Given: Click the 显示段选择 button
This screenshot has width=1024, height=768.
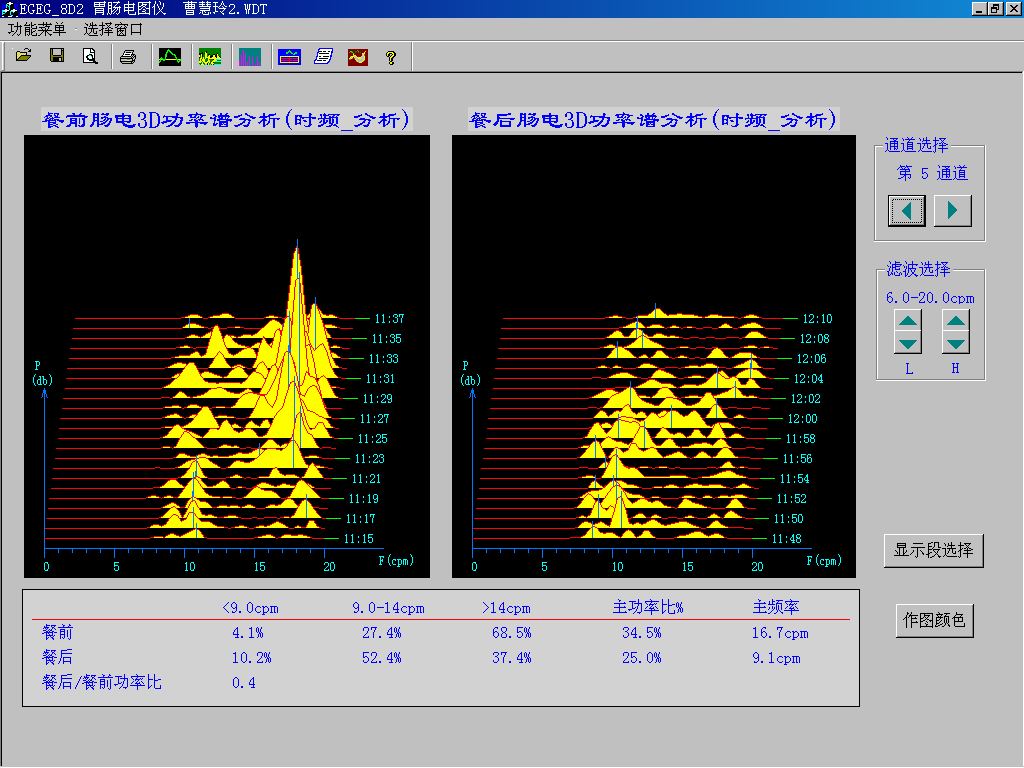Looking at the screenshot, I should (x=934, y=550).
